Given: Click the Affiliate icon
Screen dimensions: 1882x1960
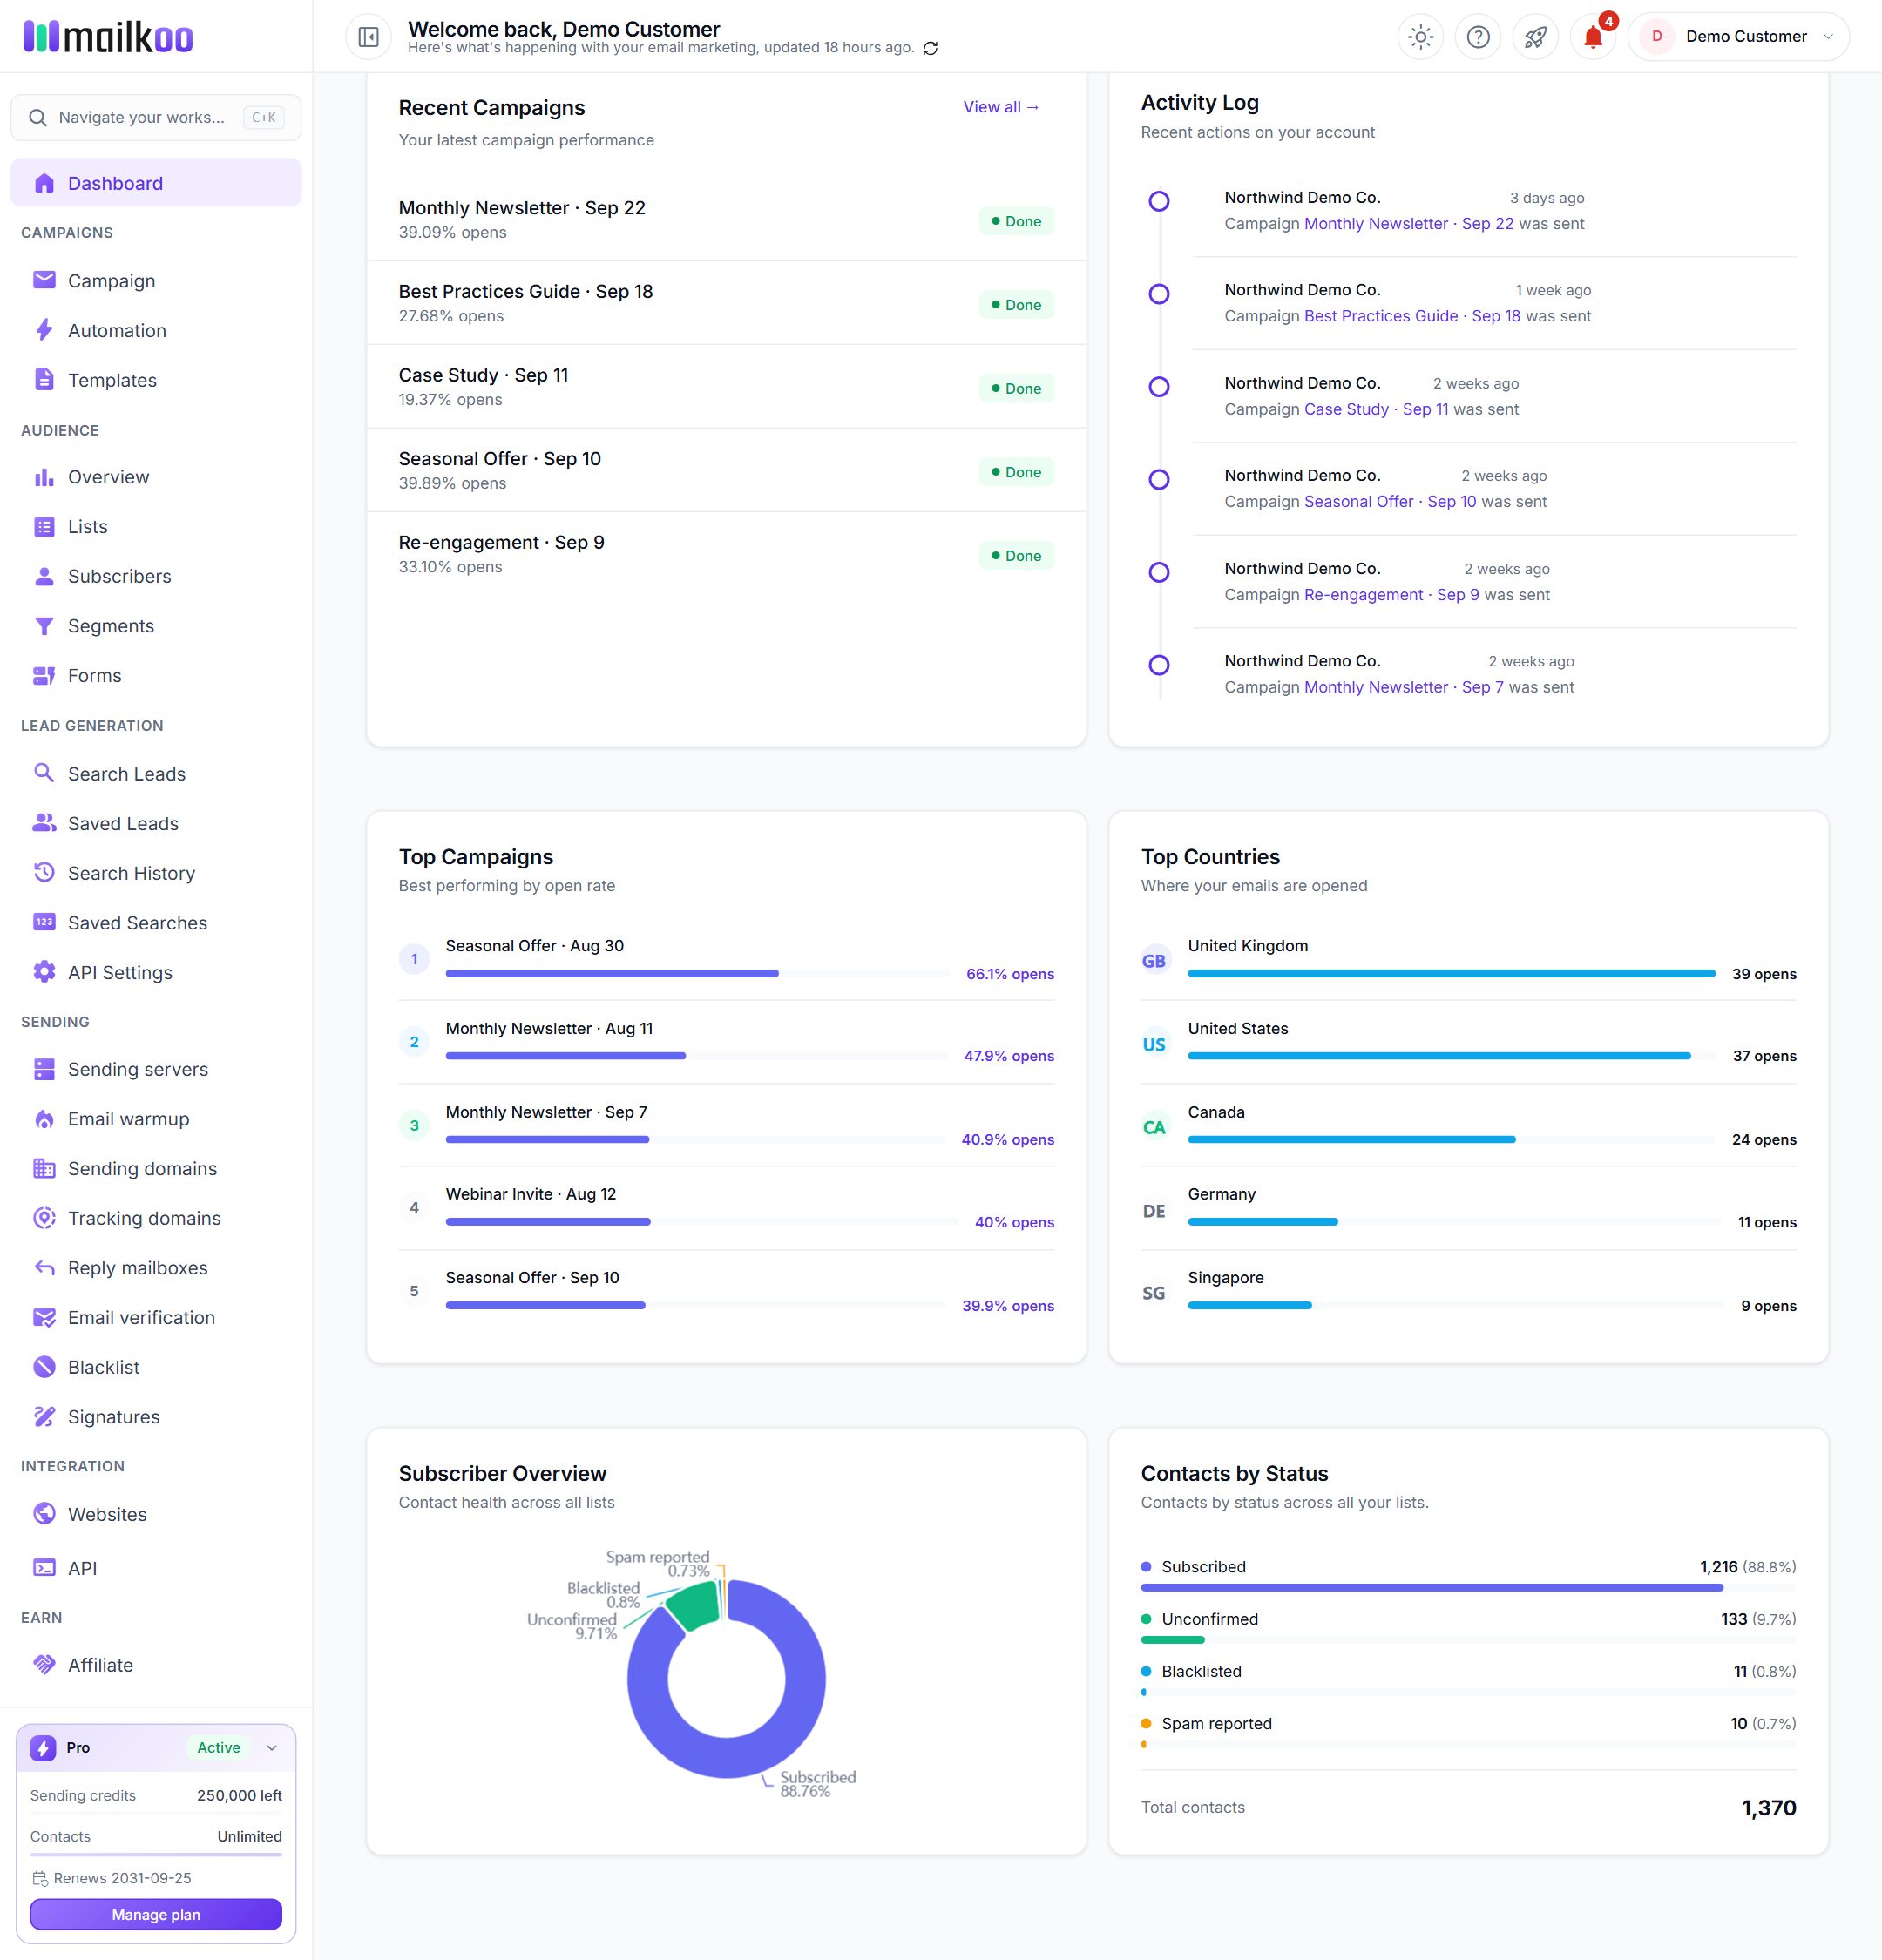Looking at the screenshot, I should [44, 1665].
